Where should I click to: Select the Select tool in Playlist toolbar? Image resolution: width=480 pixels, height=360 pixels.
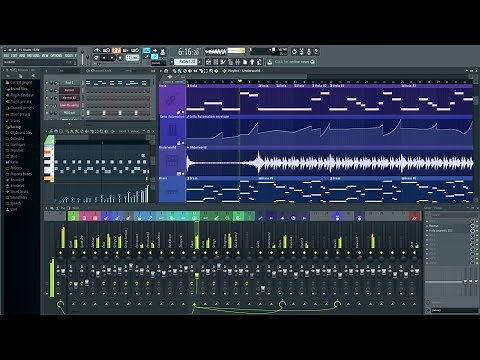tap(206, 71)
